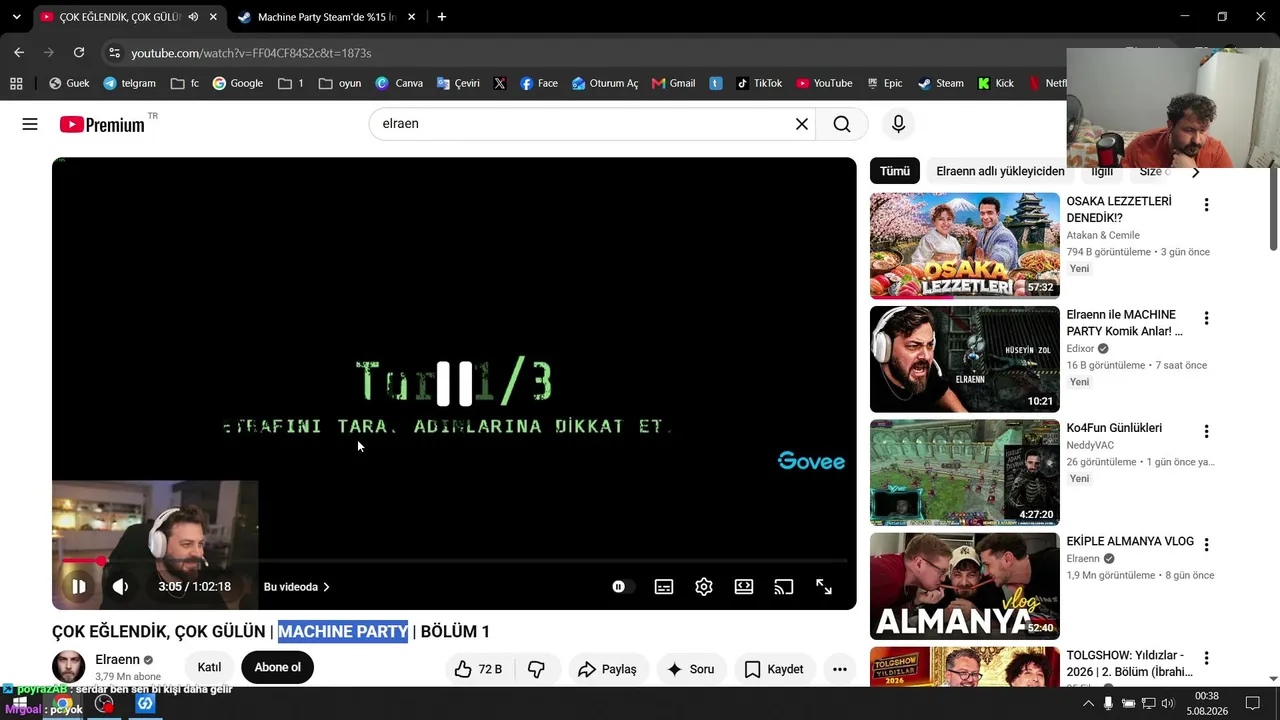Screen dimensions: 1280x720
Task: Open the Gmail bookmark
Action: click(x=673, y=83)
